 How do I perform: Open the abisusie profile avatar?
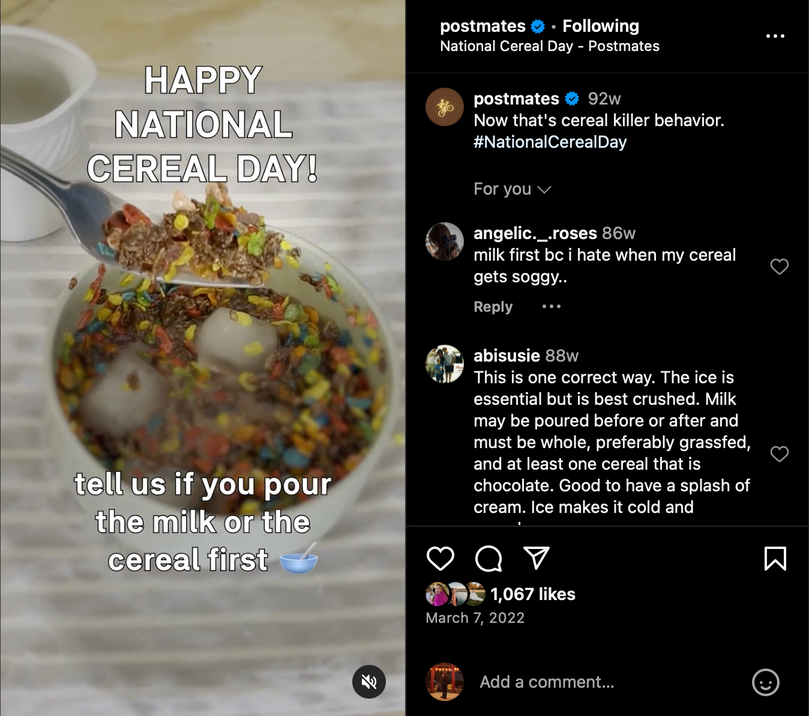pyautogui.click(x=445, y=364)
